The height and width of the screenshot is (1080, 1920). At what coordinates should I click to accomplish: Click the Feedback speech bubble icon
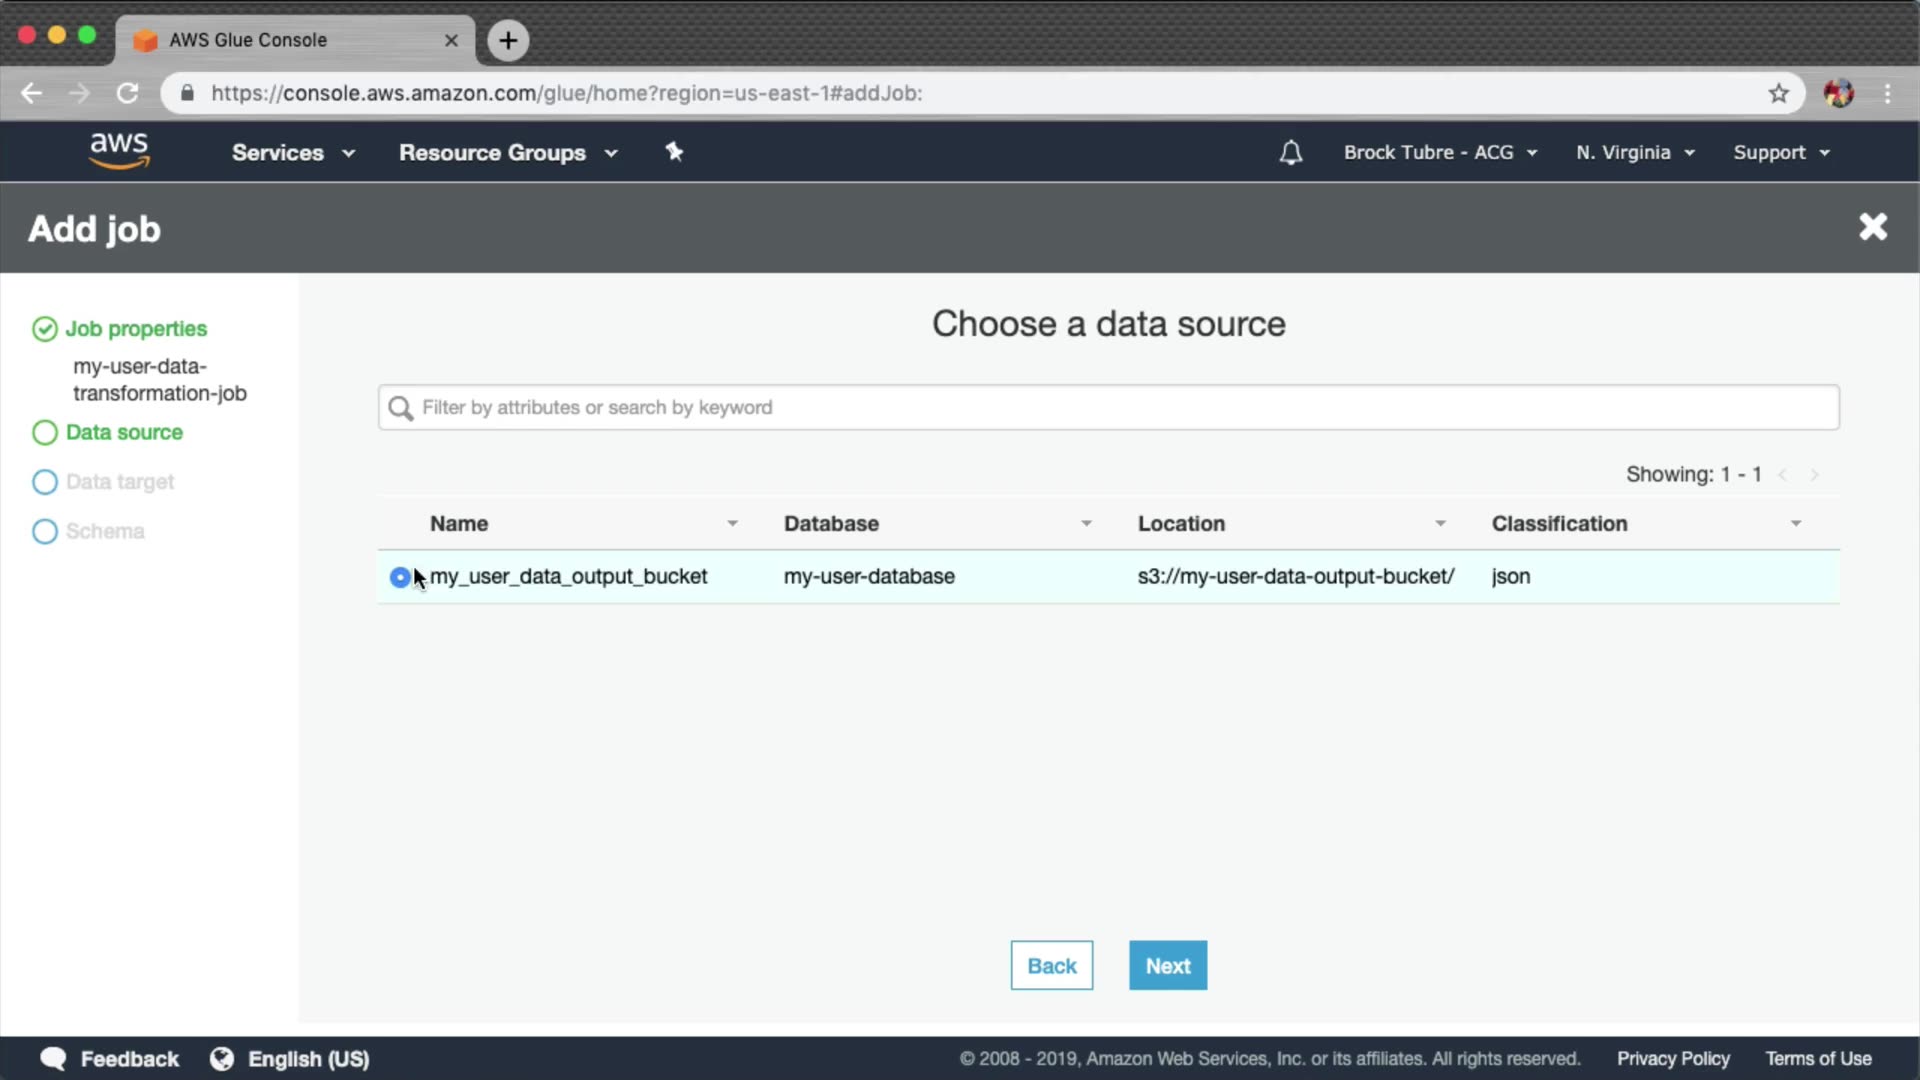[53, 1058]
